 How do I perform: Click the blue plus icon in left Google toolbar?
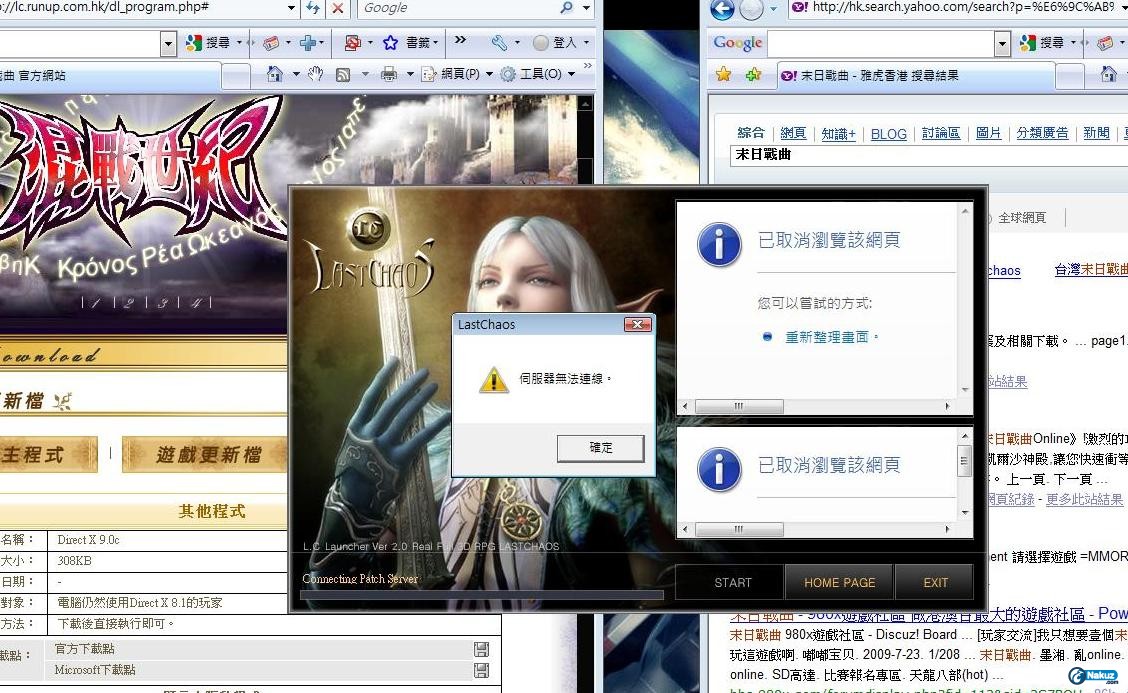point(307,43)
